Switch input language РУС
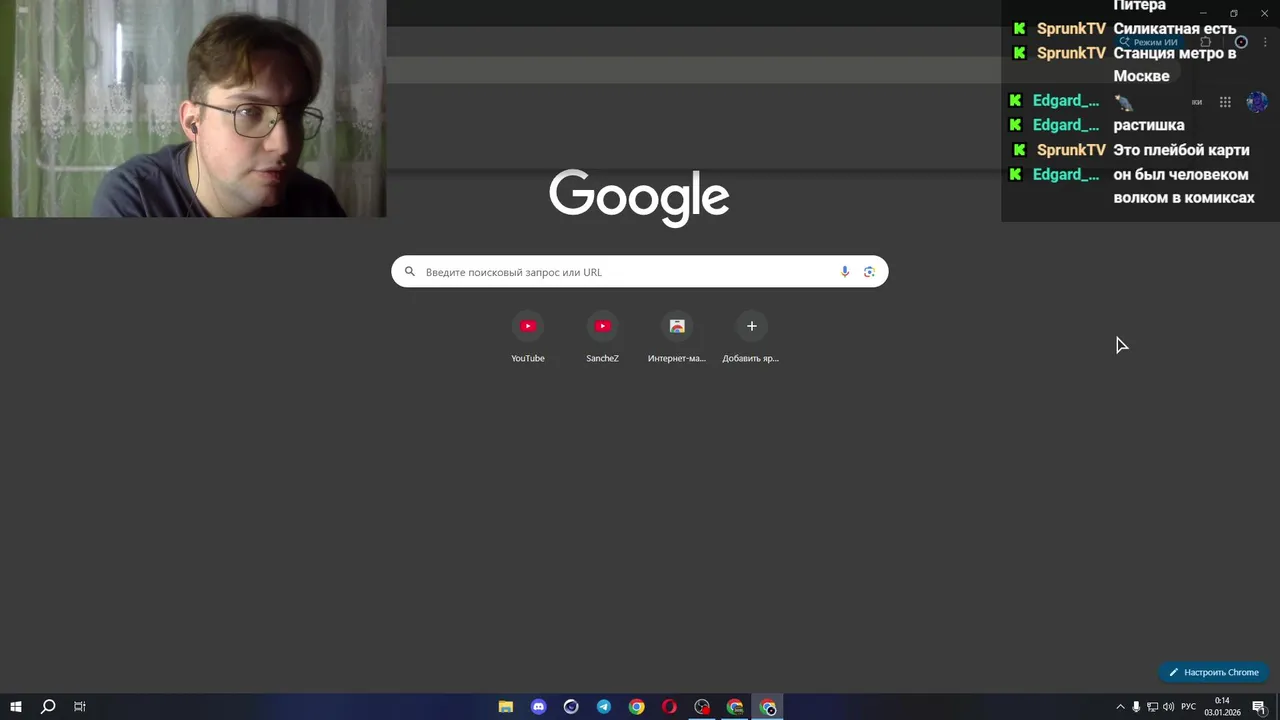 click(x=1188, y=707)
